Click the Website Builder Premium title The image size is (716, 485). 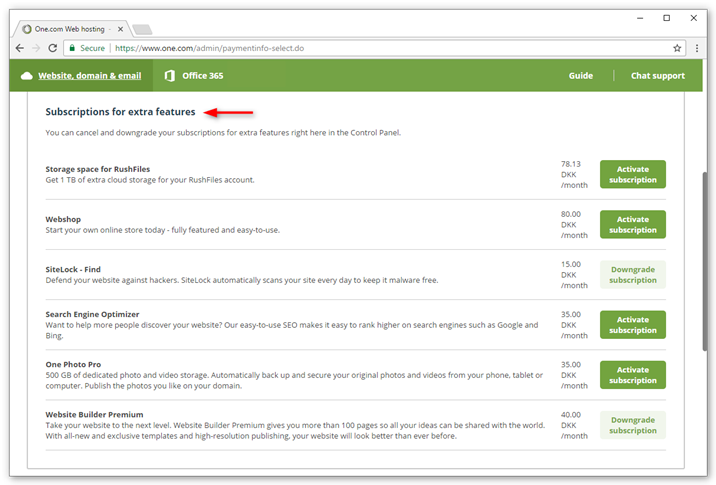coord(94,415)
